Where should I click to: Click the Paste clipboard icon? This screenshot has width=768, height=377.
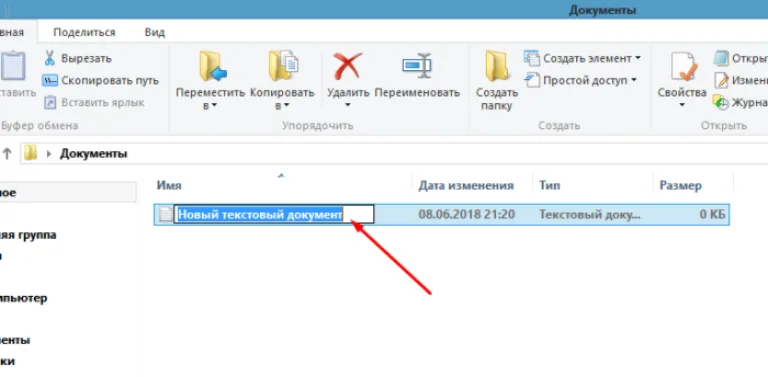(x=13, y=66)
